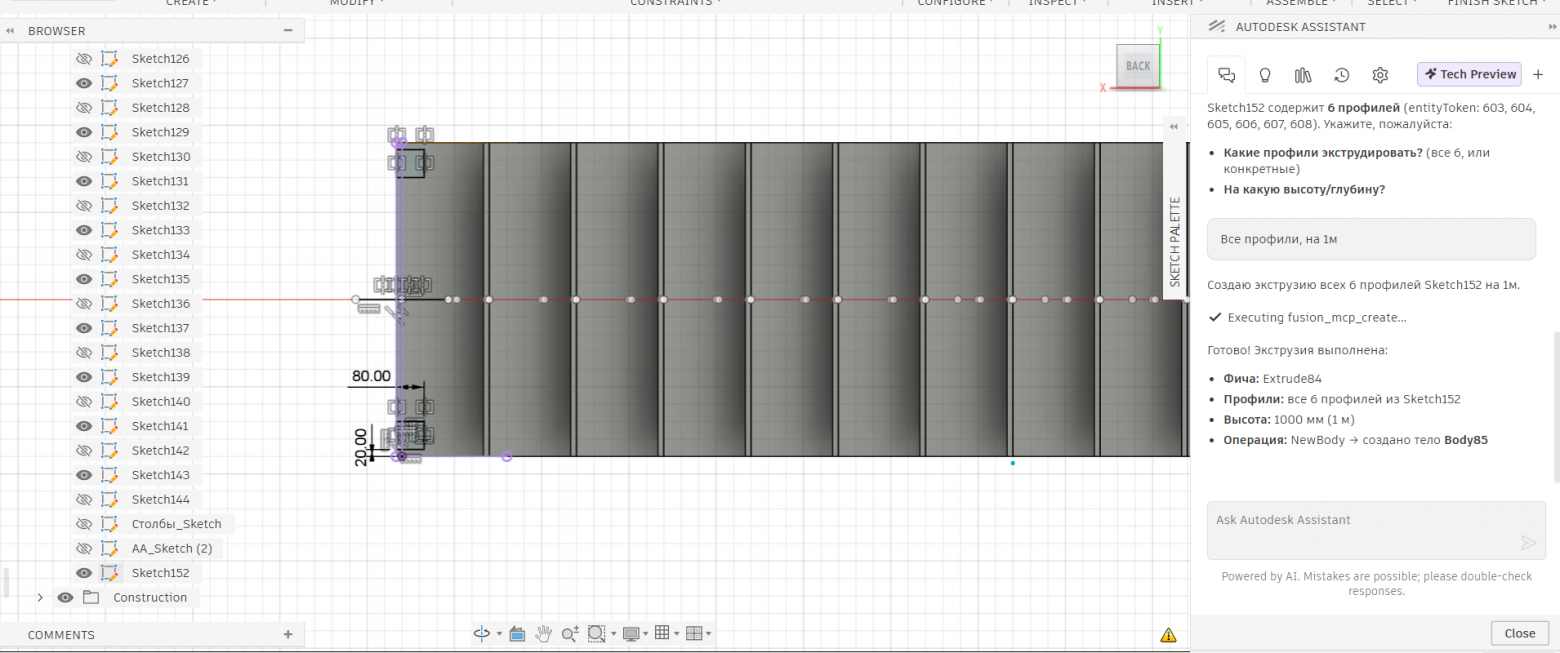Viewport: 1560px width, 653px height.
Task: Click the Tech Preview button
Action: [1470, 74]
